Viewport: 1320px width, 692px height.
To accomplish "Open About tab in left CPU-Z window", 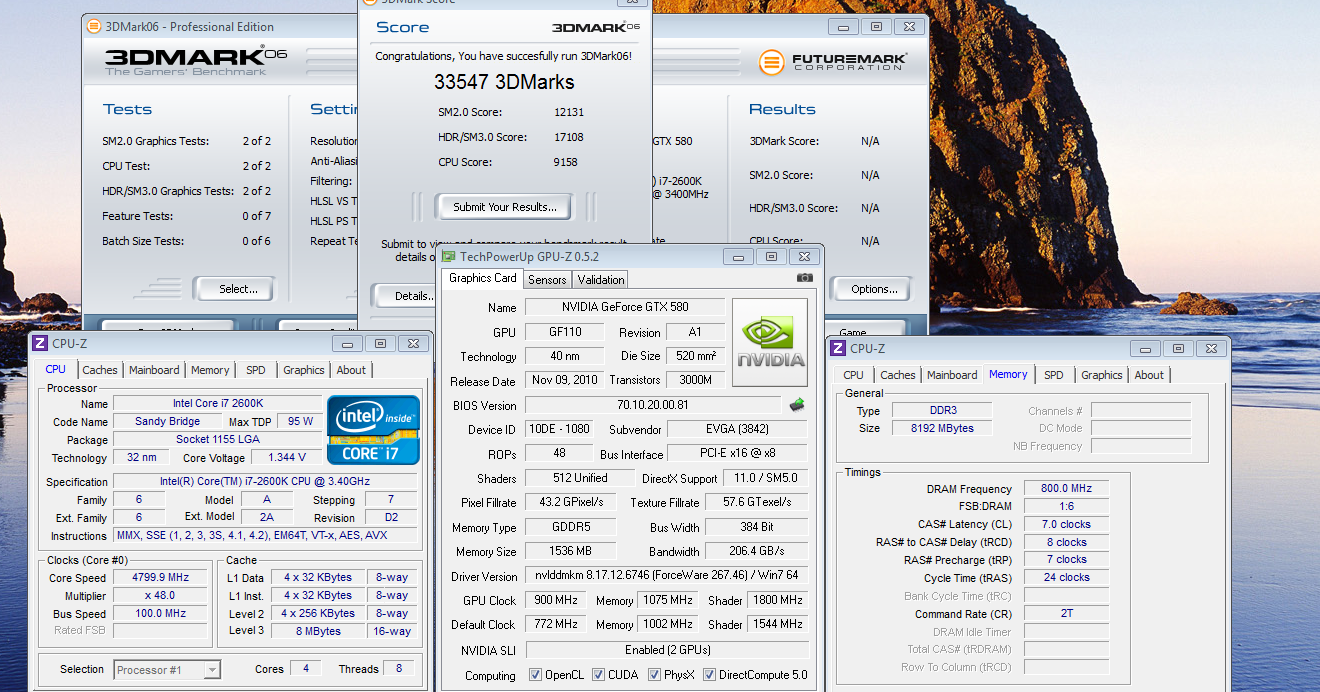I will [351, 370].
